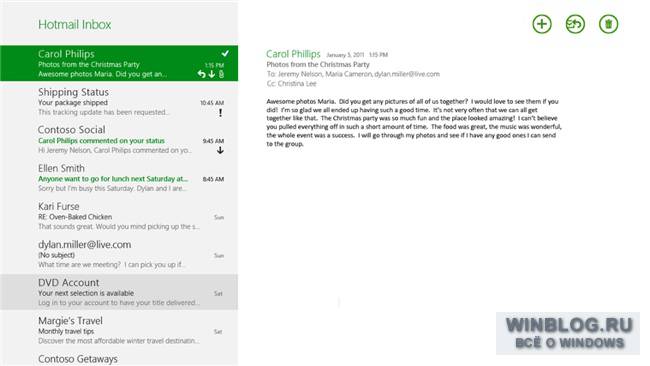Click Jeremy Nelson in the To line

(299, 74)
